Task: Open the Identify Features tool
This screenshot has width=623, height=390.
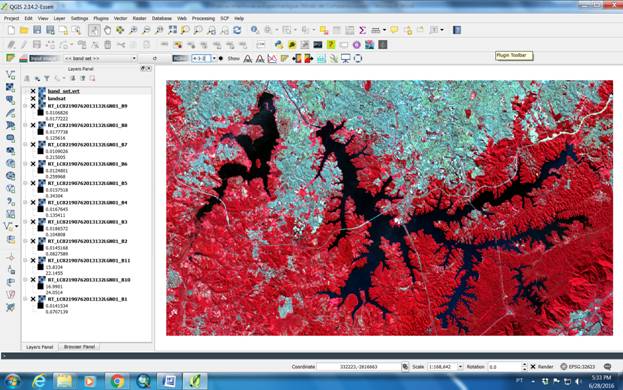Action: 255,30
